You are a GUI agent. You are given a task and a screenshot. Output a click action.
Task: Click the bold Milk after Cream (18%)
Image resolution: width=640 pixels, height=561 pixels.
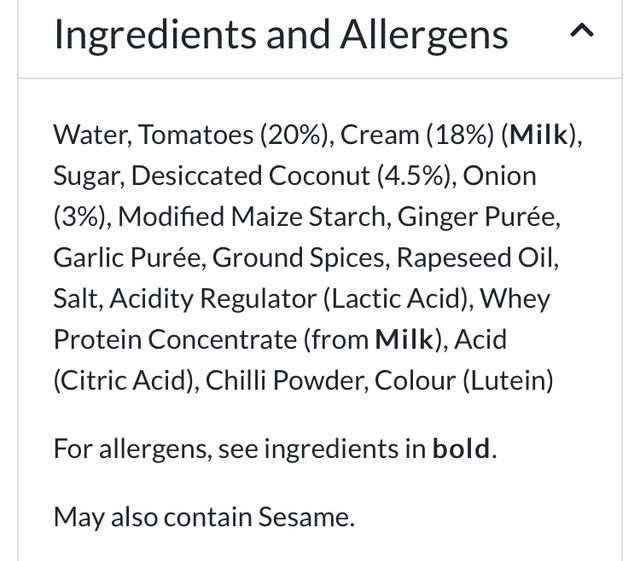[540, 135]
